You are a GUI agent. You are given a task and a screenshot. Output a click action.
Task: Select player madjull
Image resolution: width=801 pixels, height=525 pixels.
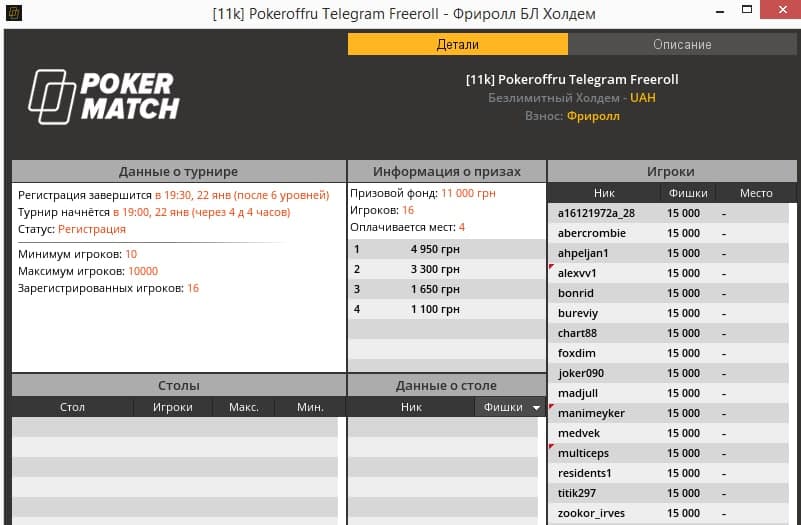[668, 393]
